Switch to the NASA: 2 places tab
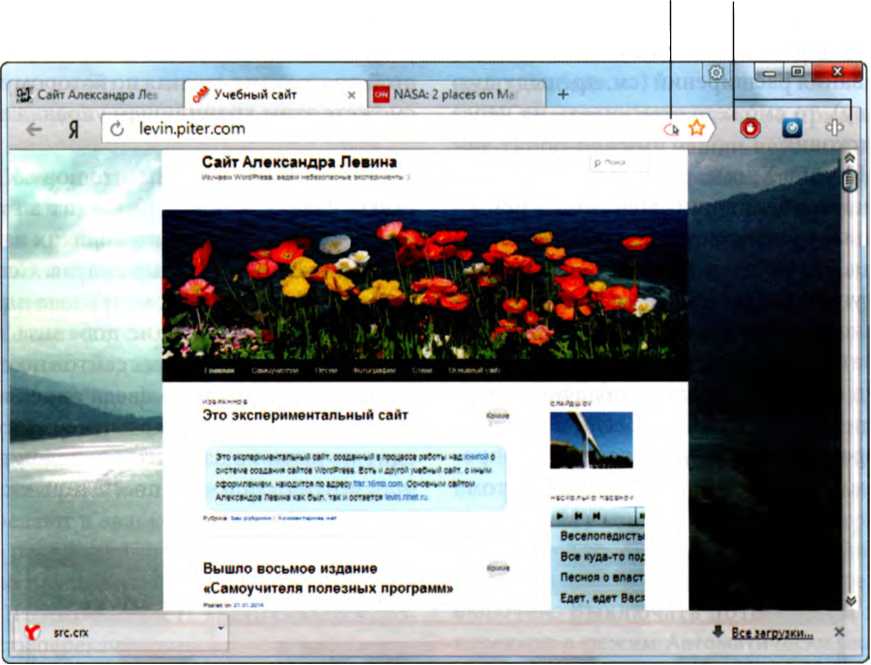Viewport: 871px width, 665px height. (455, 95)
